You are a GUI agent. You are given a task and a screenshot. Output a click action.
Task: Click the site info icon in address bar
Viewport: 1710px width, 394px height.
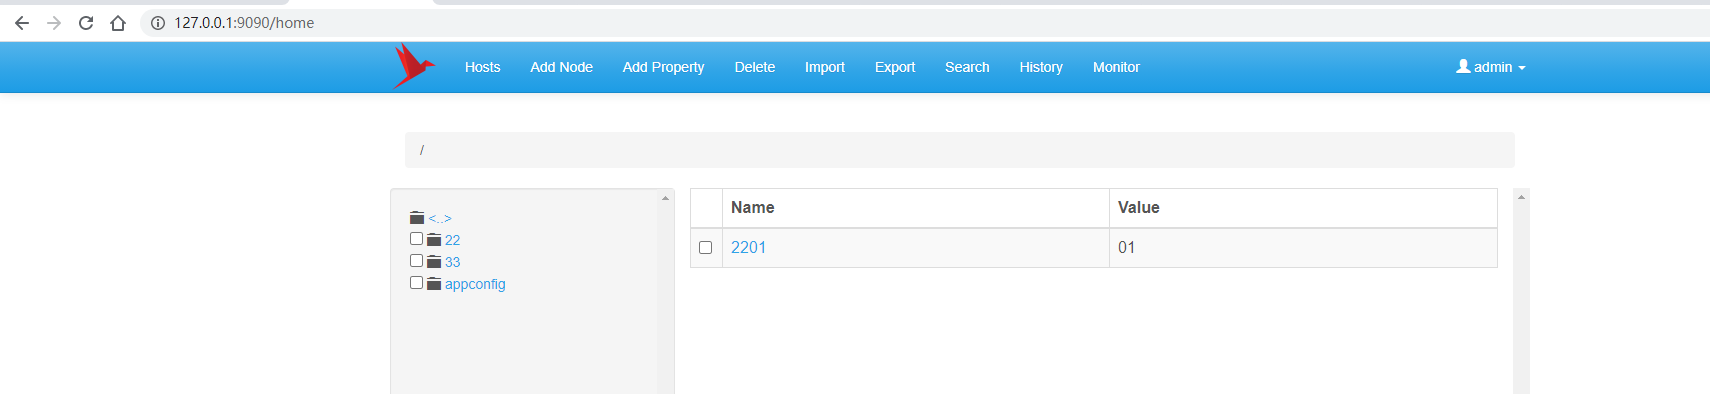[x=158, y=23]
